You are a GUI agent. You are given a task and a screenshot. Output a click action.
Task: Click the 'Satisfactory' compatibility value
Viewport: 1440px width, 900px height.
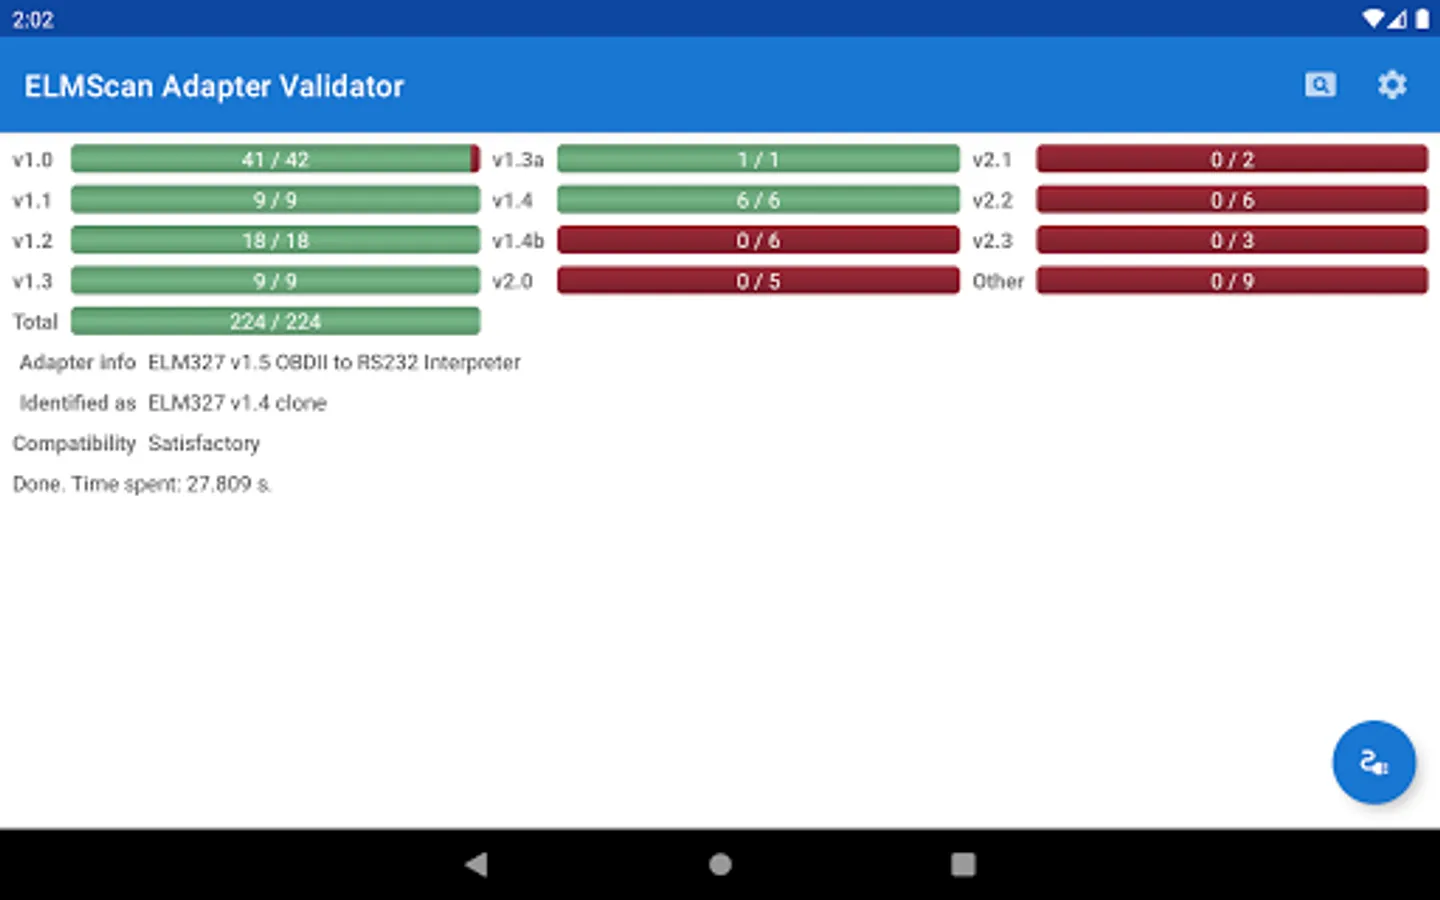pyautogui.click(x=204, y=443)
